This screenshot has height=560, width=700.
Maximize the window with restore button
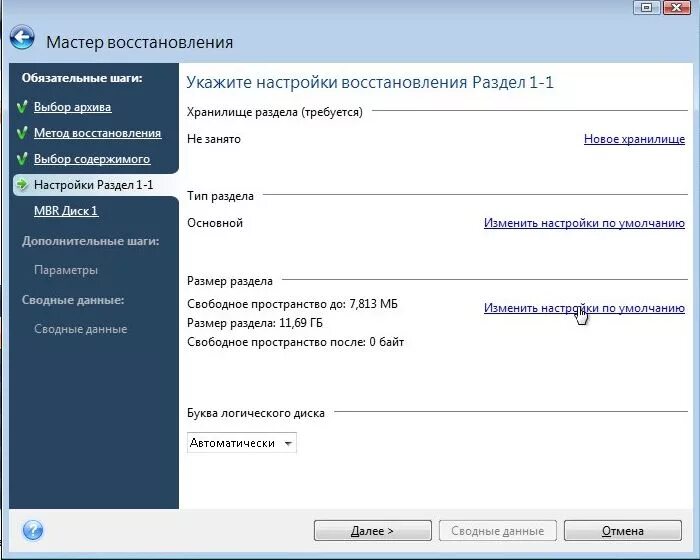coord(646,7)
